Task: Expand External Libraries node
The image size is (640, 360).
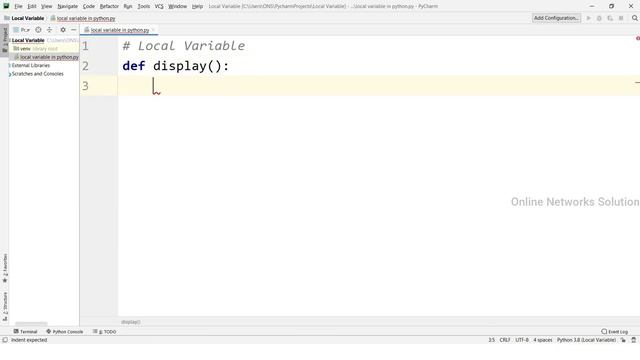Action: [x=10, y=65]
